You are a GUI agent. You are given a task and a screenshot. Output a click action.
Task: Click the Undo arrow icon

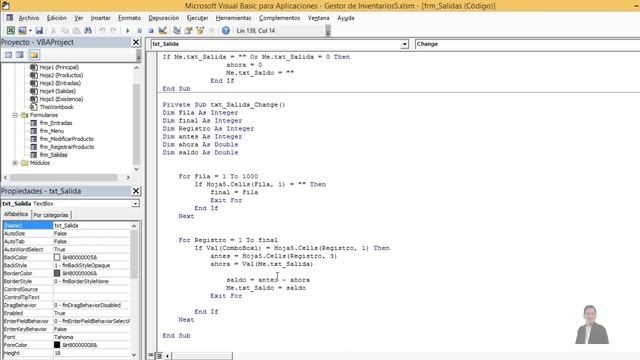[102, 31]
